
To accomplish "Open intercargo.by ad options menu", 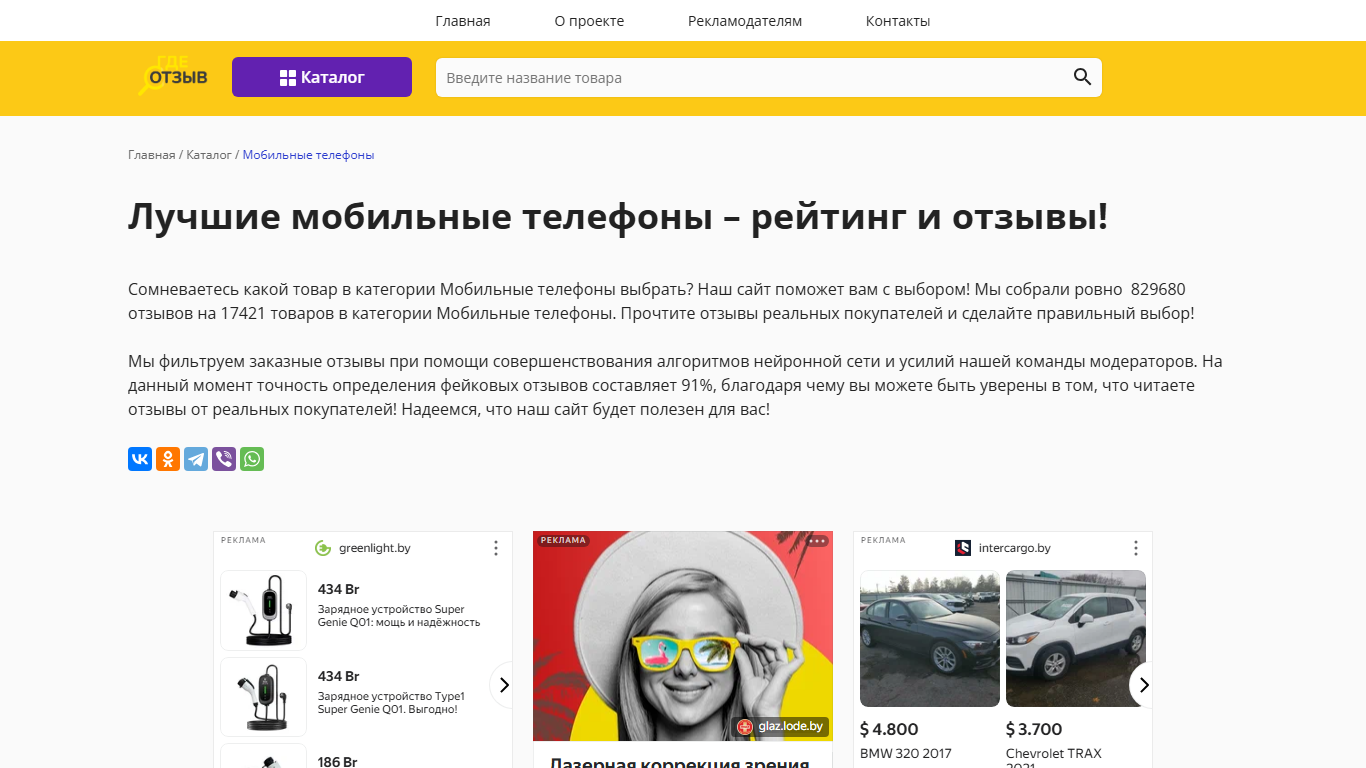I will (x=1136, y=548).
